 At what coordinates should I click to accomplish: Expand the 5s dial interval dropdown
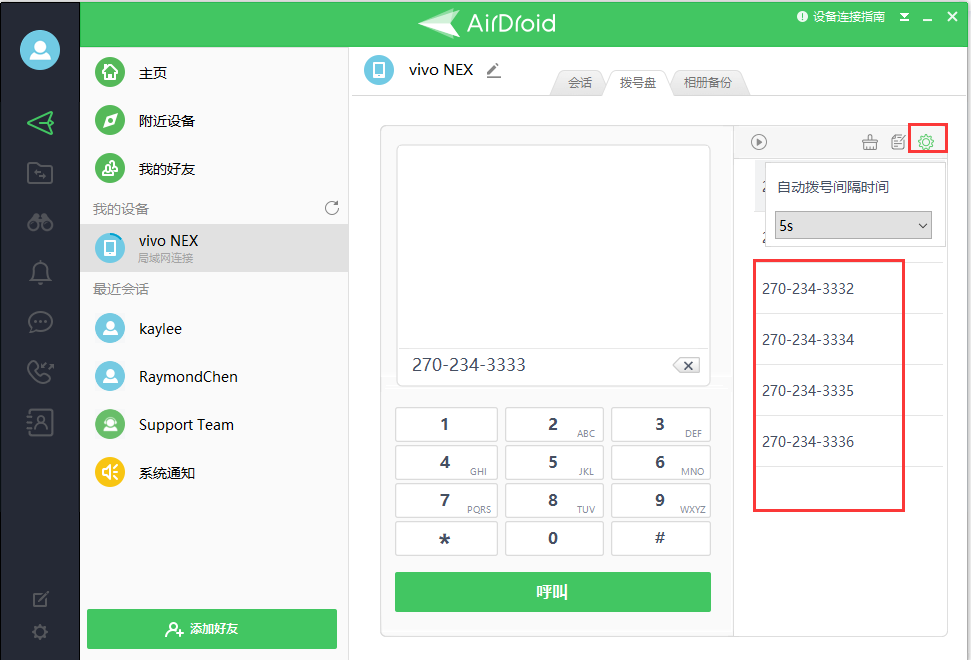pos(853,225)
